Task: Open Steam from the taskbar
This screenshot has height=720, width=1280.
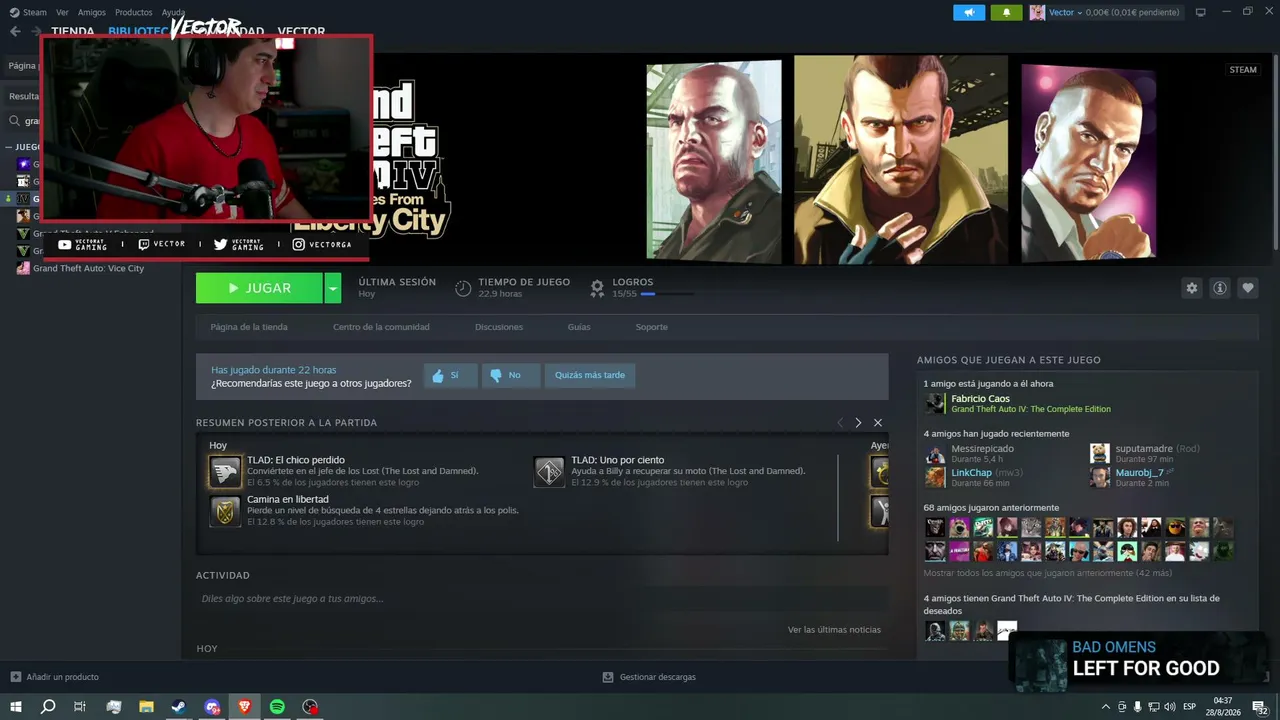Action: [178, 707]
